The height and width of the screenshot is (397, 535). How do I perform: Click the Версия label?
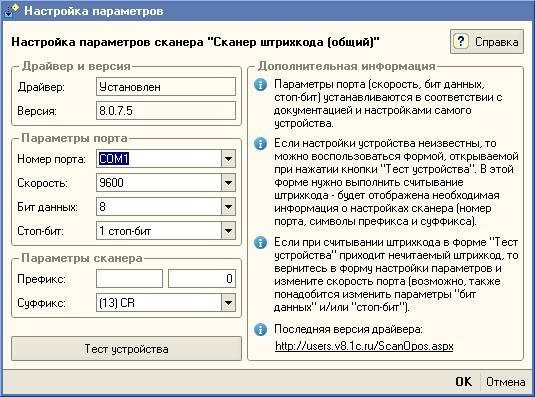point(37,111)
